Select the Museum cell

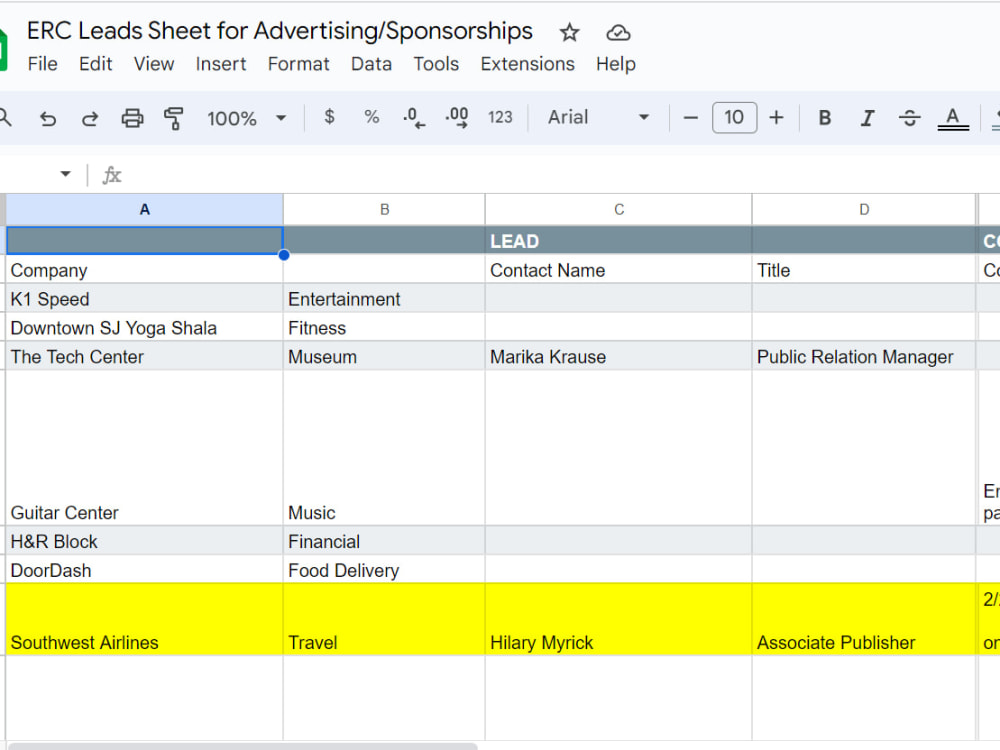point(384,356)
